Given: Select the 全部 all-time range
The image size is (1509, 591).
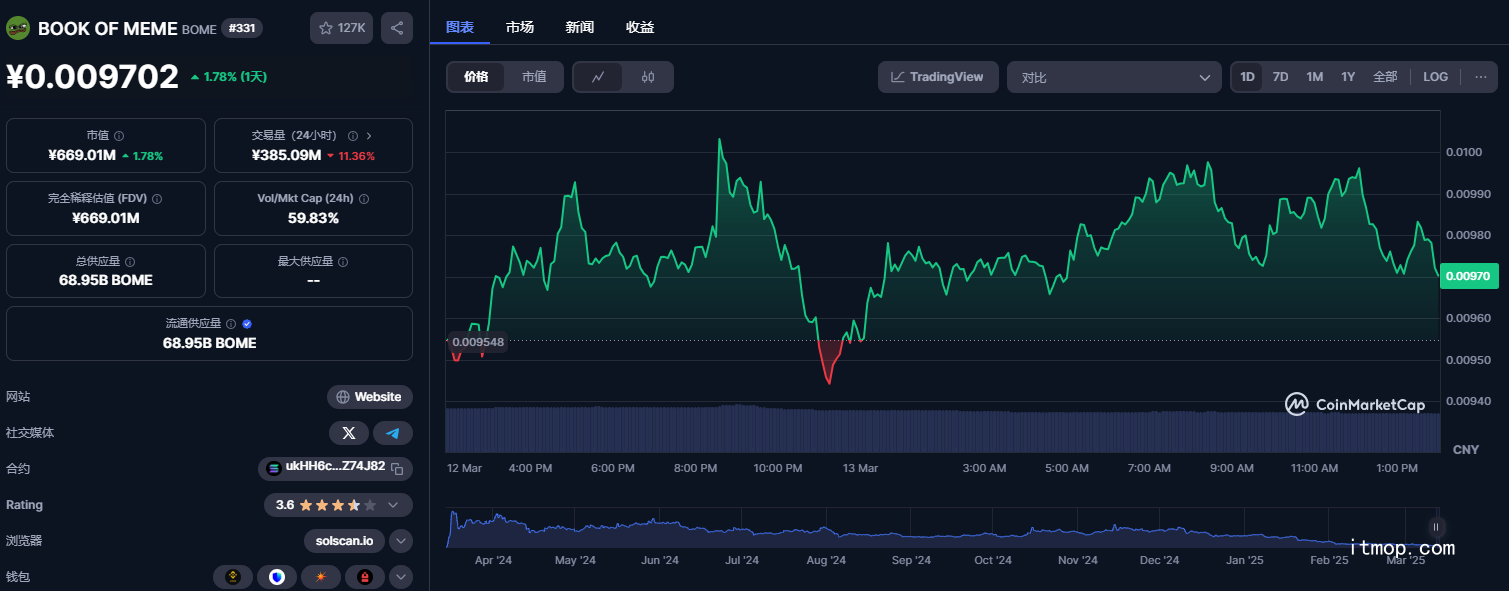Looking at the screenshot, I should (x=1385, y=77).
